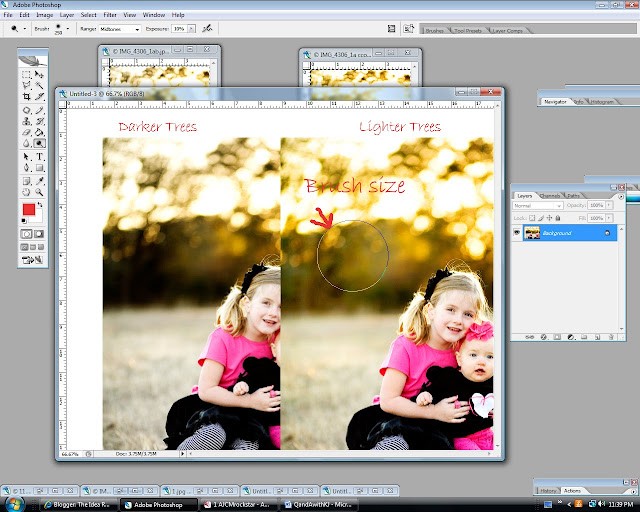Select the Crop tool
640x512 pixels.
click(x=27, y=97)
